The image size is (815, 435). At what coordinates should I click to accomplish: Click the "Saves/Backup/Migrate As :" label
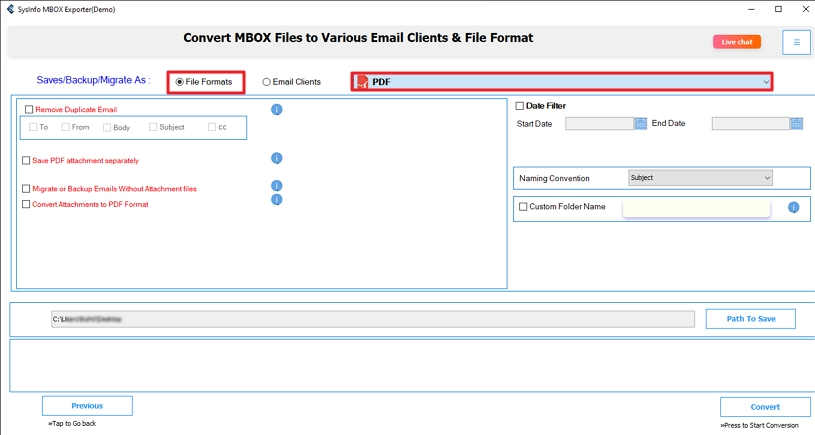[94, 80]
